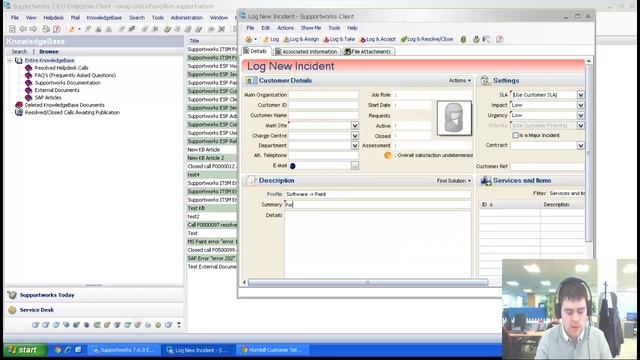640x360 pixels.
Task: Click the customer photo placeholder
Action: click(x=454, y=118)
